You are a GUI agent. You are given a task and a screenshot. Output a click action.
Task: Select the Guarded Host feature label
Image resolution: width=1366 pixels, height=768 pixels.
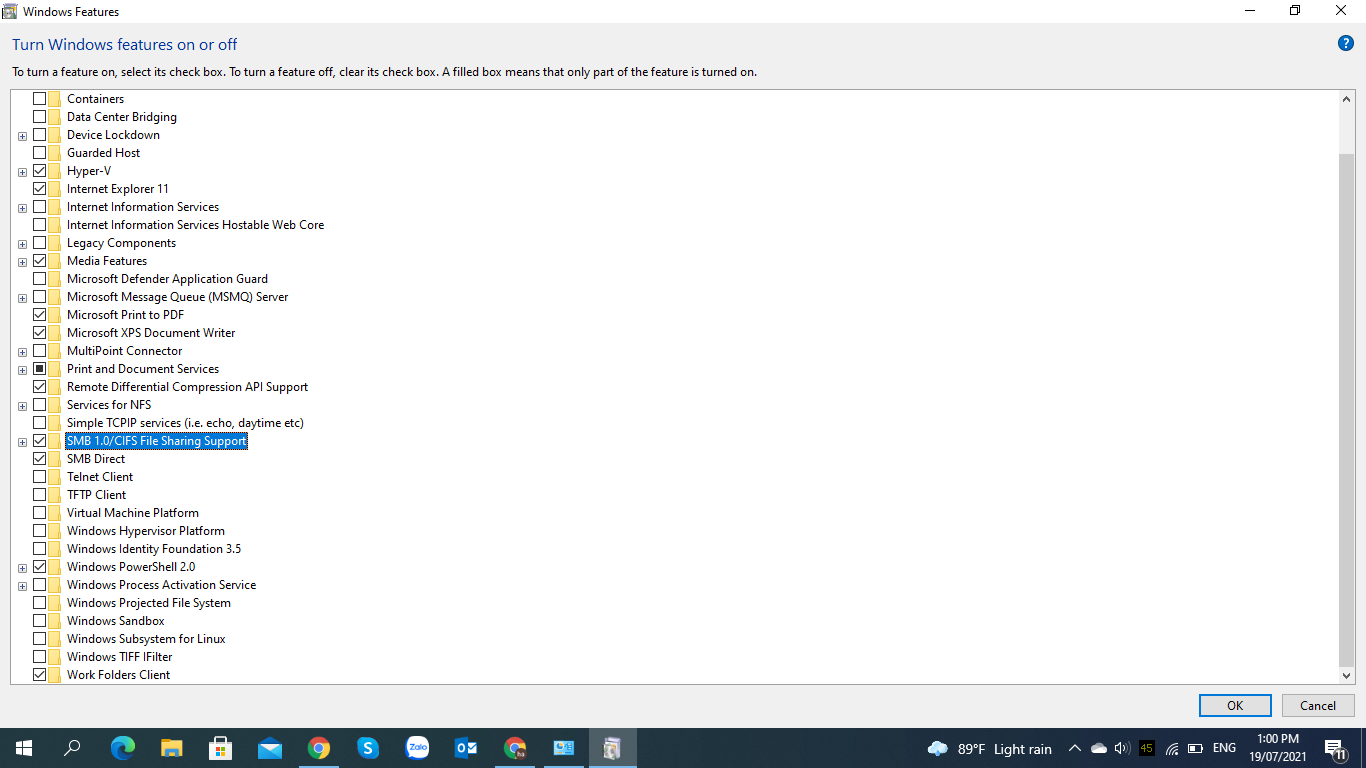pos(103,153)
